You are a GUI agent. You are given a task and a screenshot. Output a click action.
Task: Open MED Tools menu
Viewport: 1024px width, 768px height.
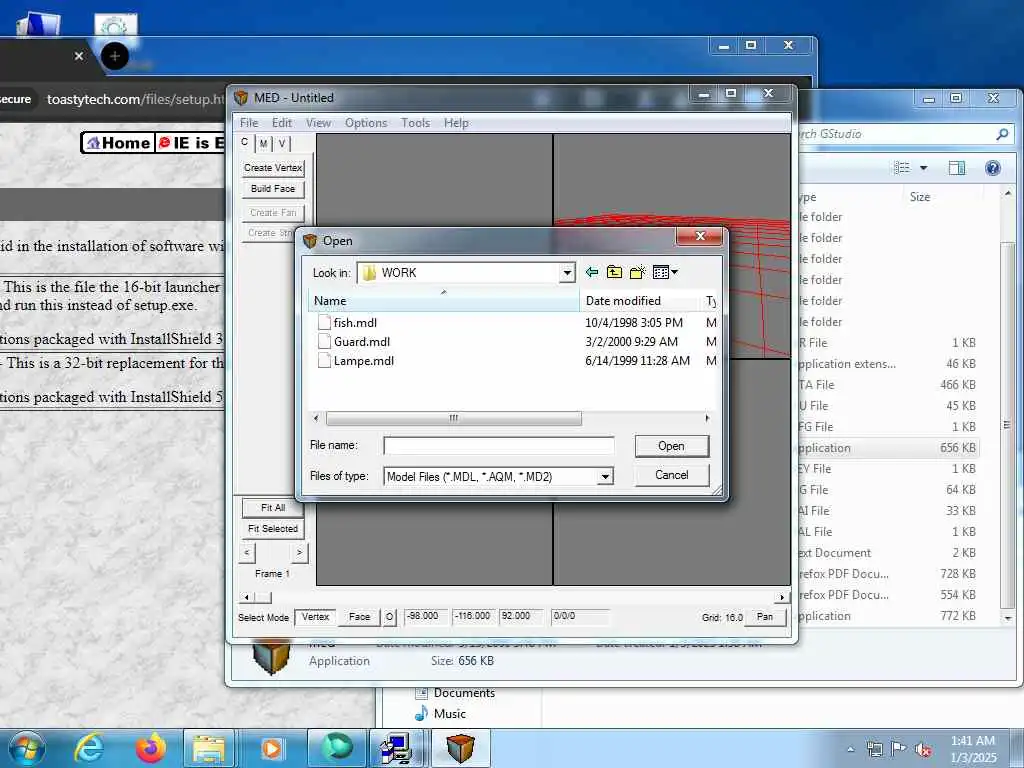[x=415, y=123]
